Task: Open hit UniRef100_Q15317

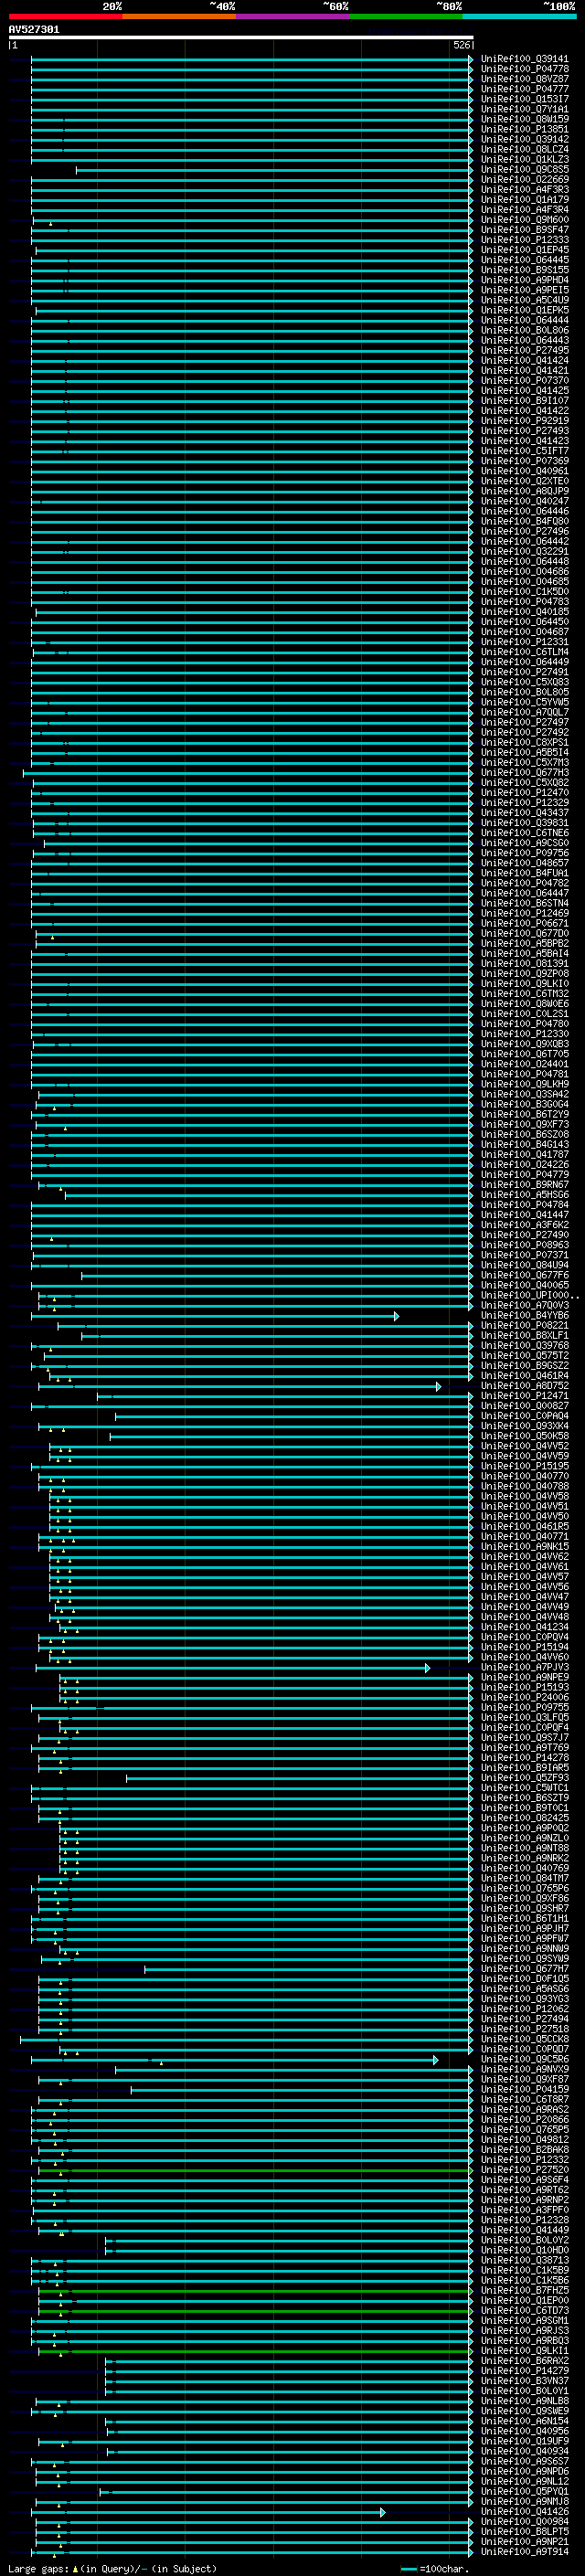Action: tap(525, 99)
